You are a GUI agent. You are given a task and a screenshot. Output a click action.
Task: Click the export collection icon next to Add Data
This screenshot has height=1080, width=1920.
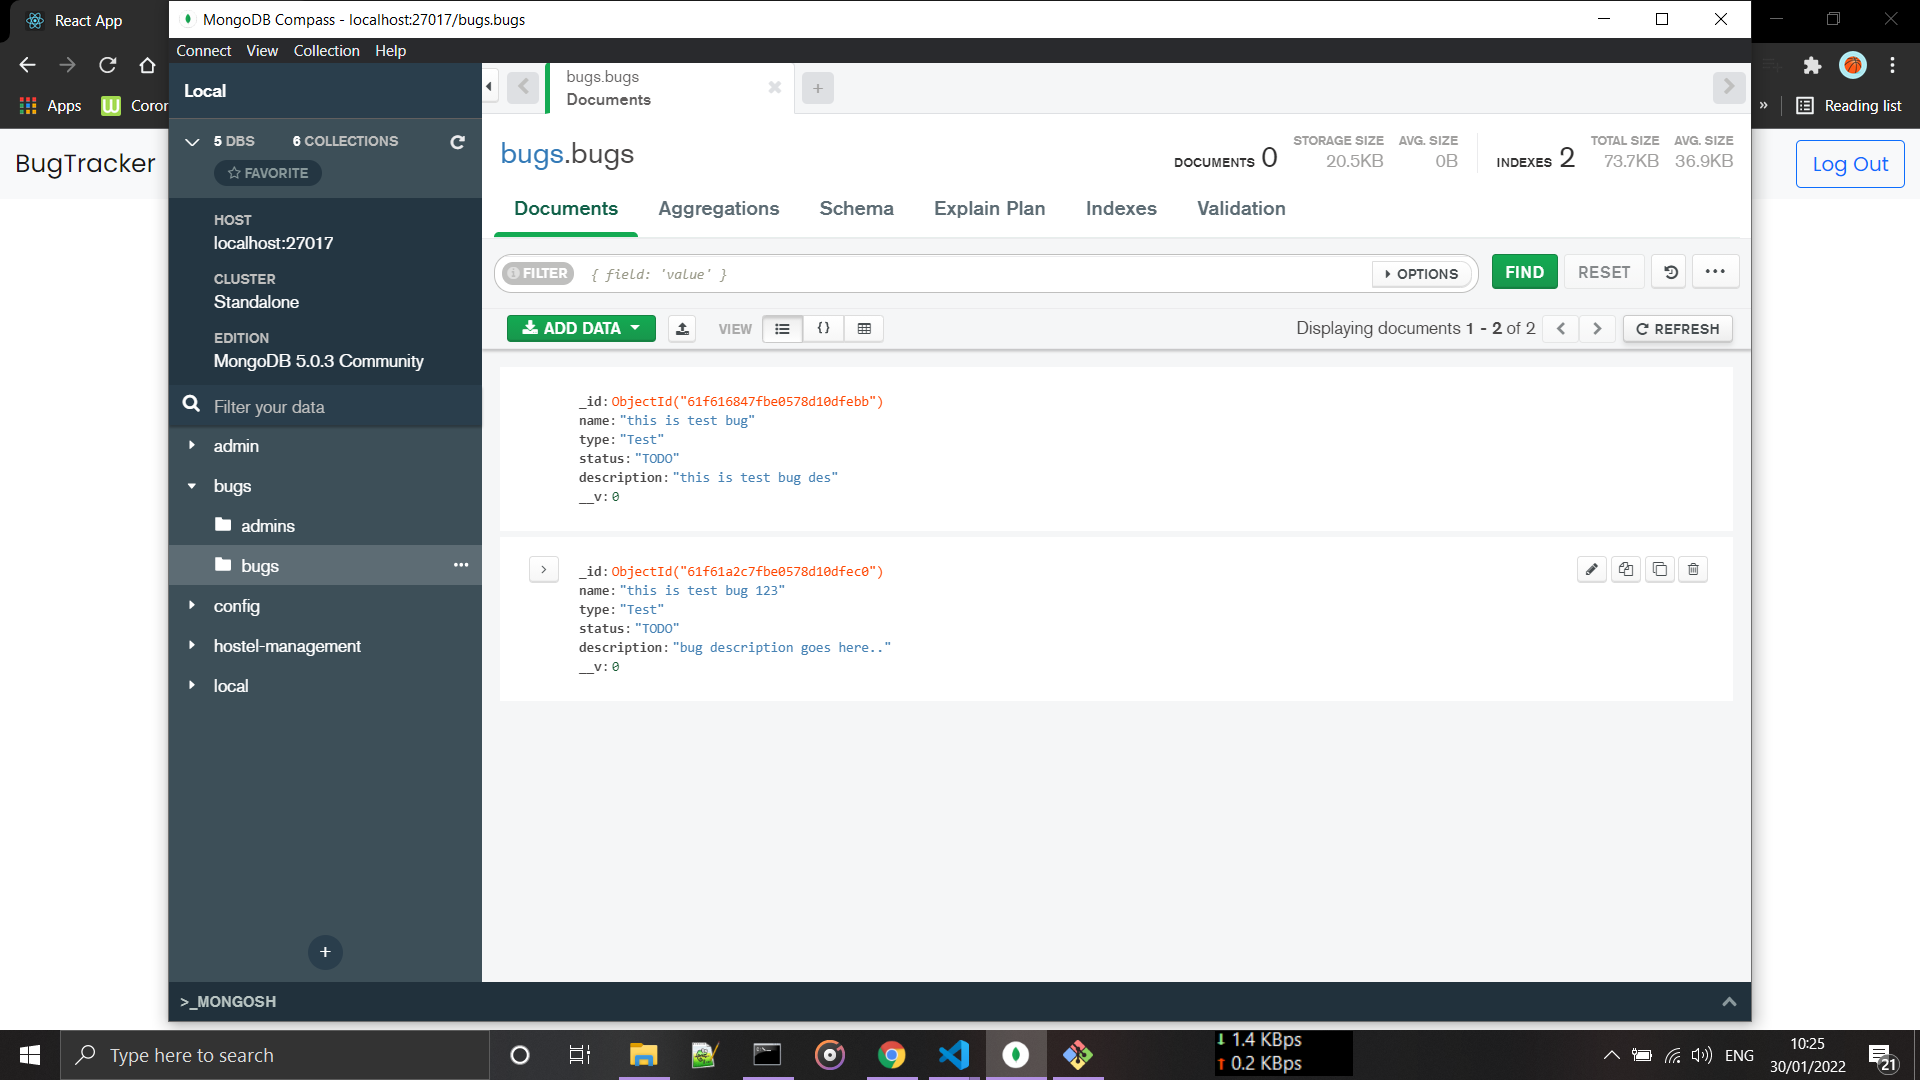pos(682,328)
